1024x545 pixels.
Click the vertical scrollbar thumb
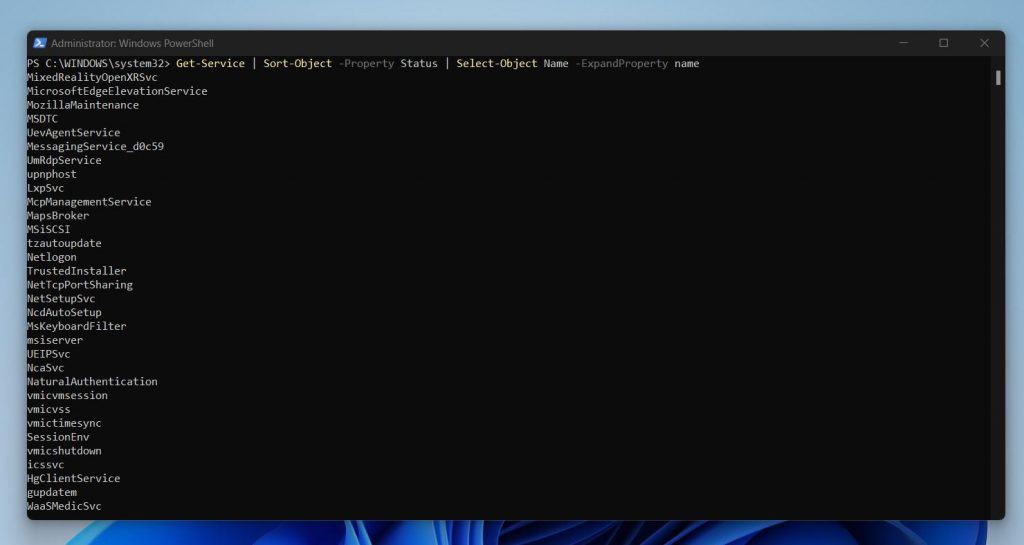click(x=998, y=77)
